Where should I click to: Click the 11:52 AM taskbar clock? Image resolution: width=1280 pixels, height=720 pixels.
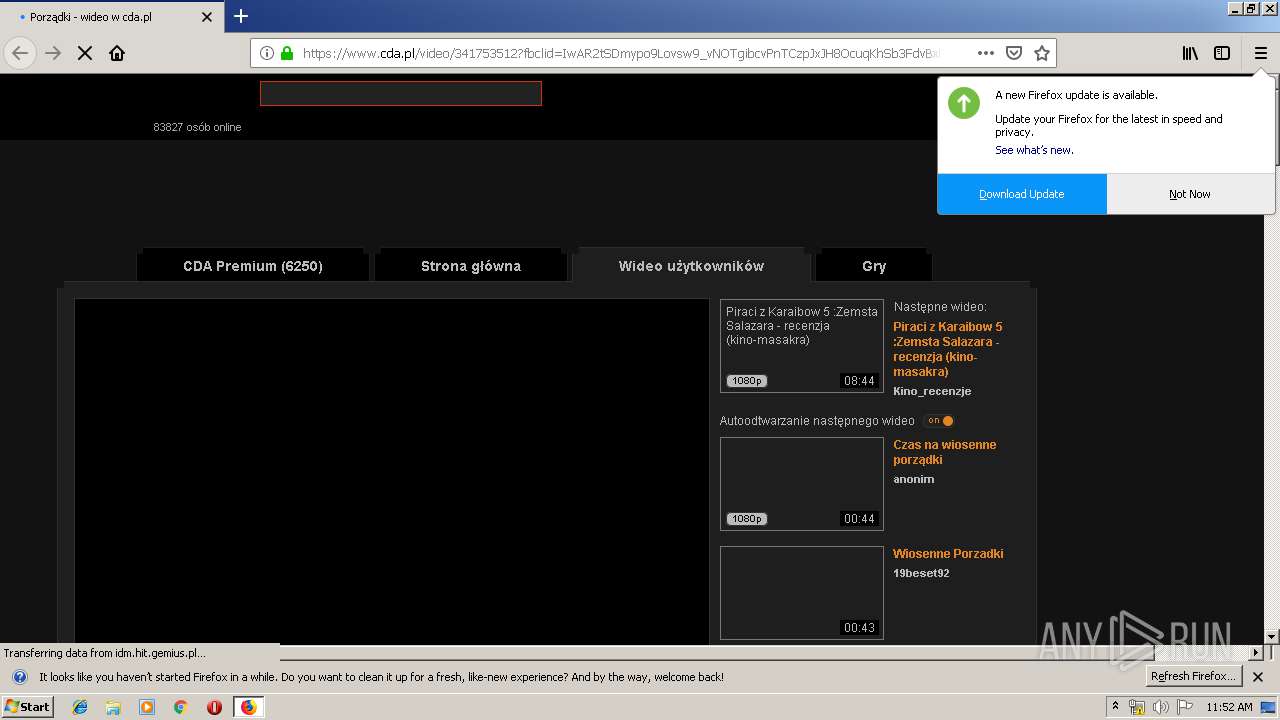coord(1230,707)
